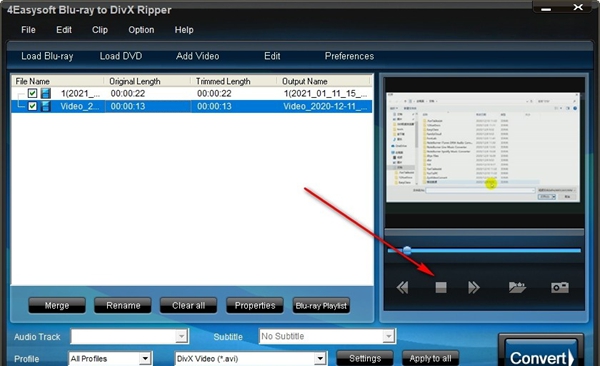Viewport: 600px width, 366px height.
Task: Open the File menu
Action: (x=28, y=30)
